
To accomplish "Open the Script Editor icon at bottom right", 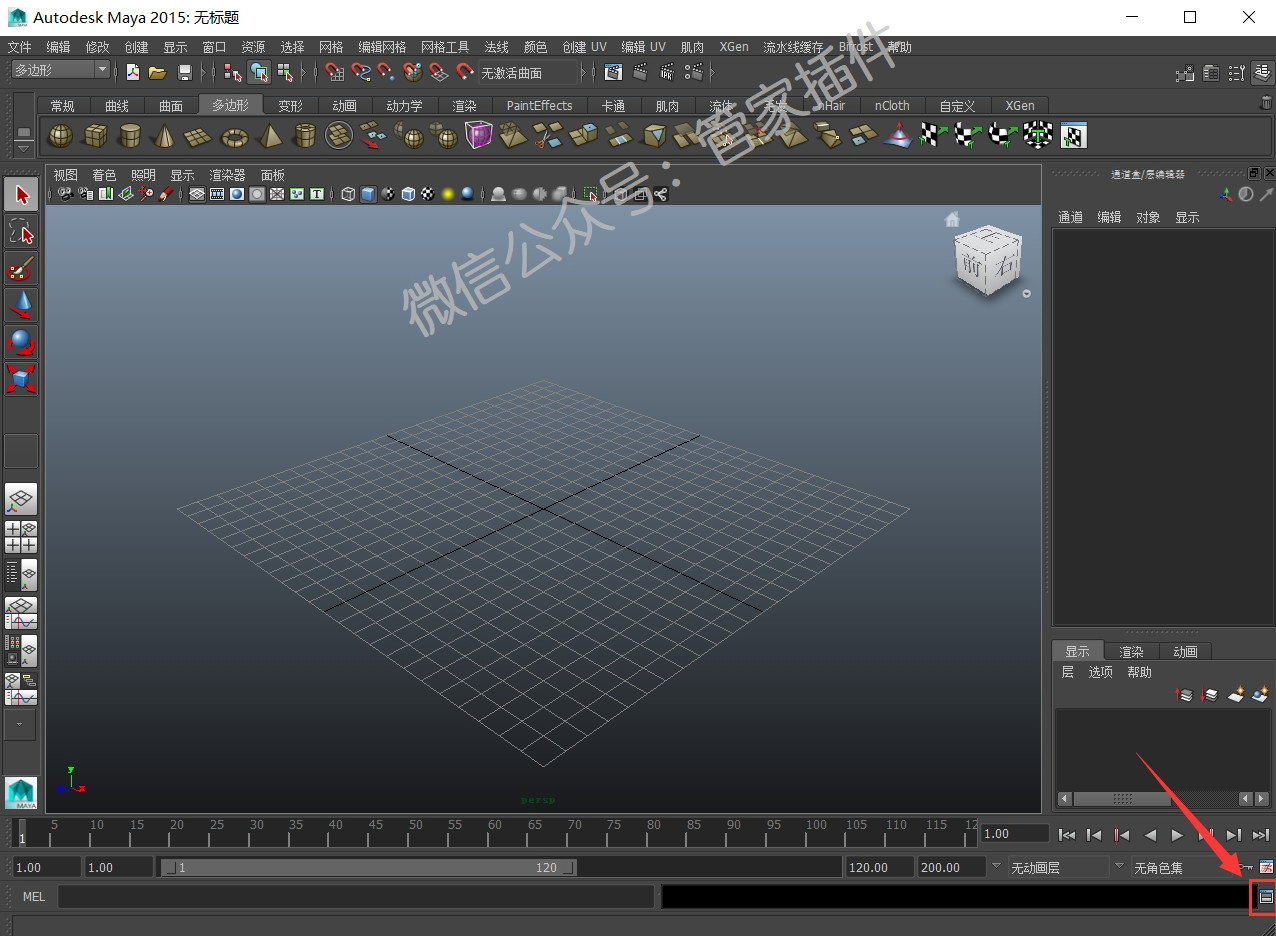I will (1265, 897).
